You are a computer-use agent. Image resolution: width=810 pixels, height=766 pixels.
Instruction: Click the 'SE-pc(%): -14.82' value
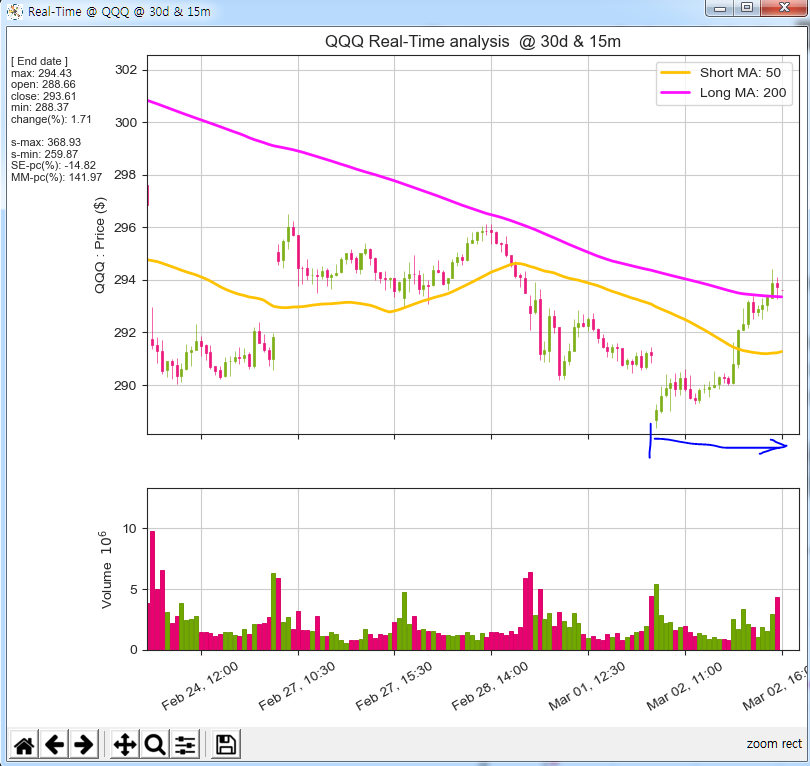53,165
